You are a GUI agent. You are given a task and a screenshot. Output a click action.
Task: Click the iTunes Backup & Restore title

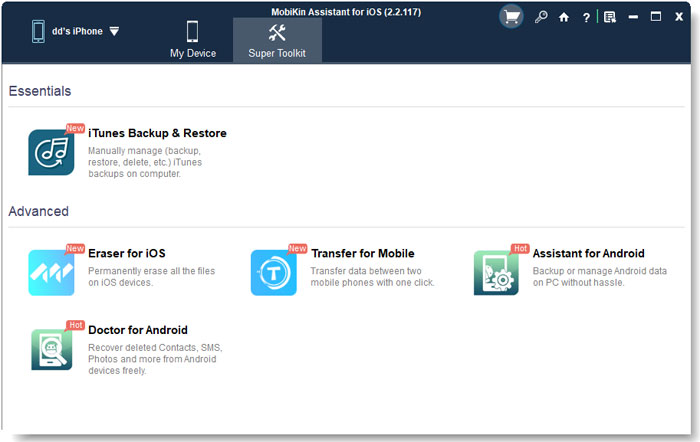(x=157, y=133)
